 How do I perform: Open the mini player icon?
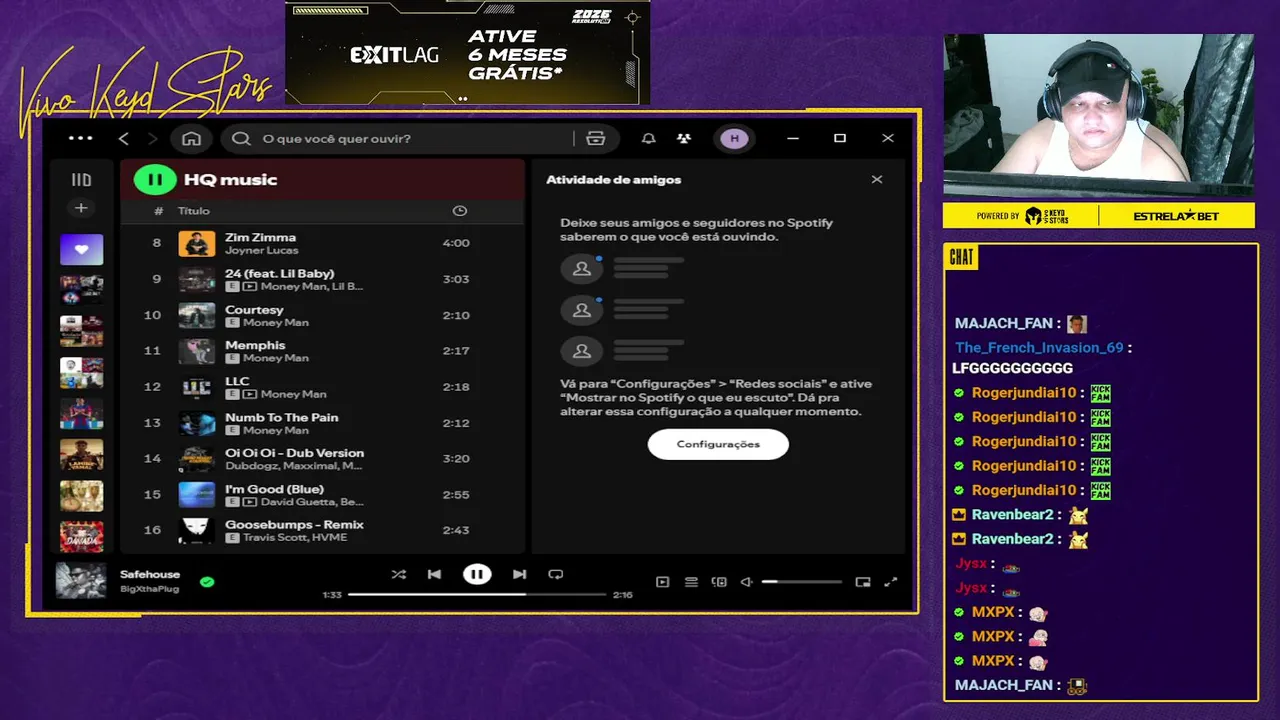click(863, 582)
